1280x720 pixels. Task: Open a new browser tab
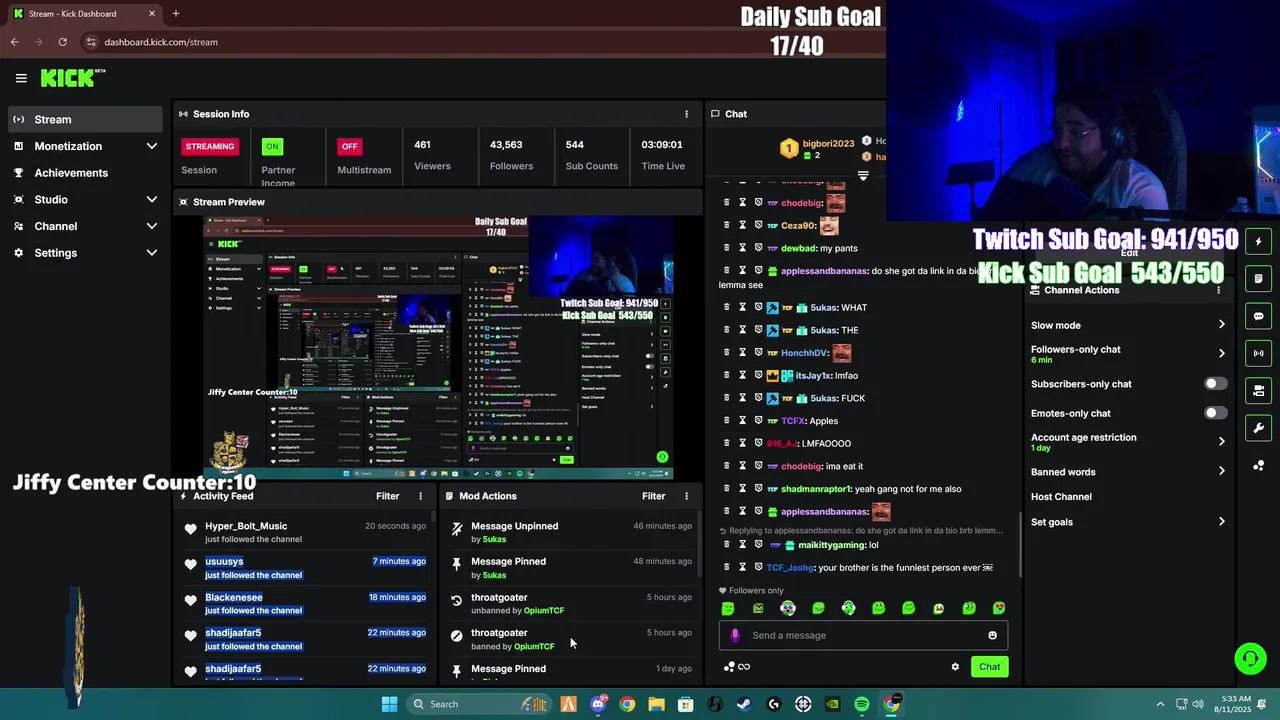[175, 13]
